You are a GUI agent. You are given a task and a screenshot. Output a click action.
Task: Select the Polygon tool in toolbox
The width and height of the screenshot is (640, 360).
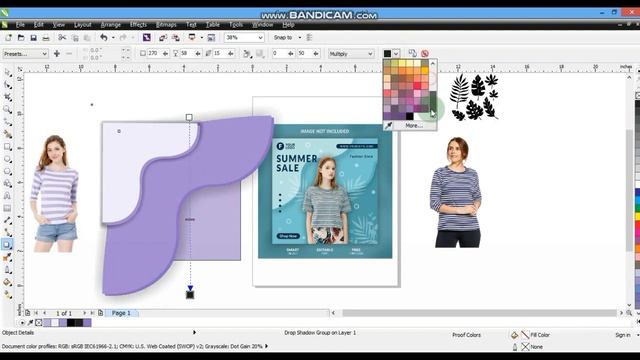click(x=7, y=171)
